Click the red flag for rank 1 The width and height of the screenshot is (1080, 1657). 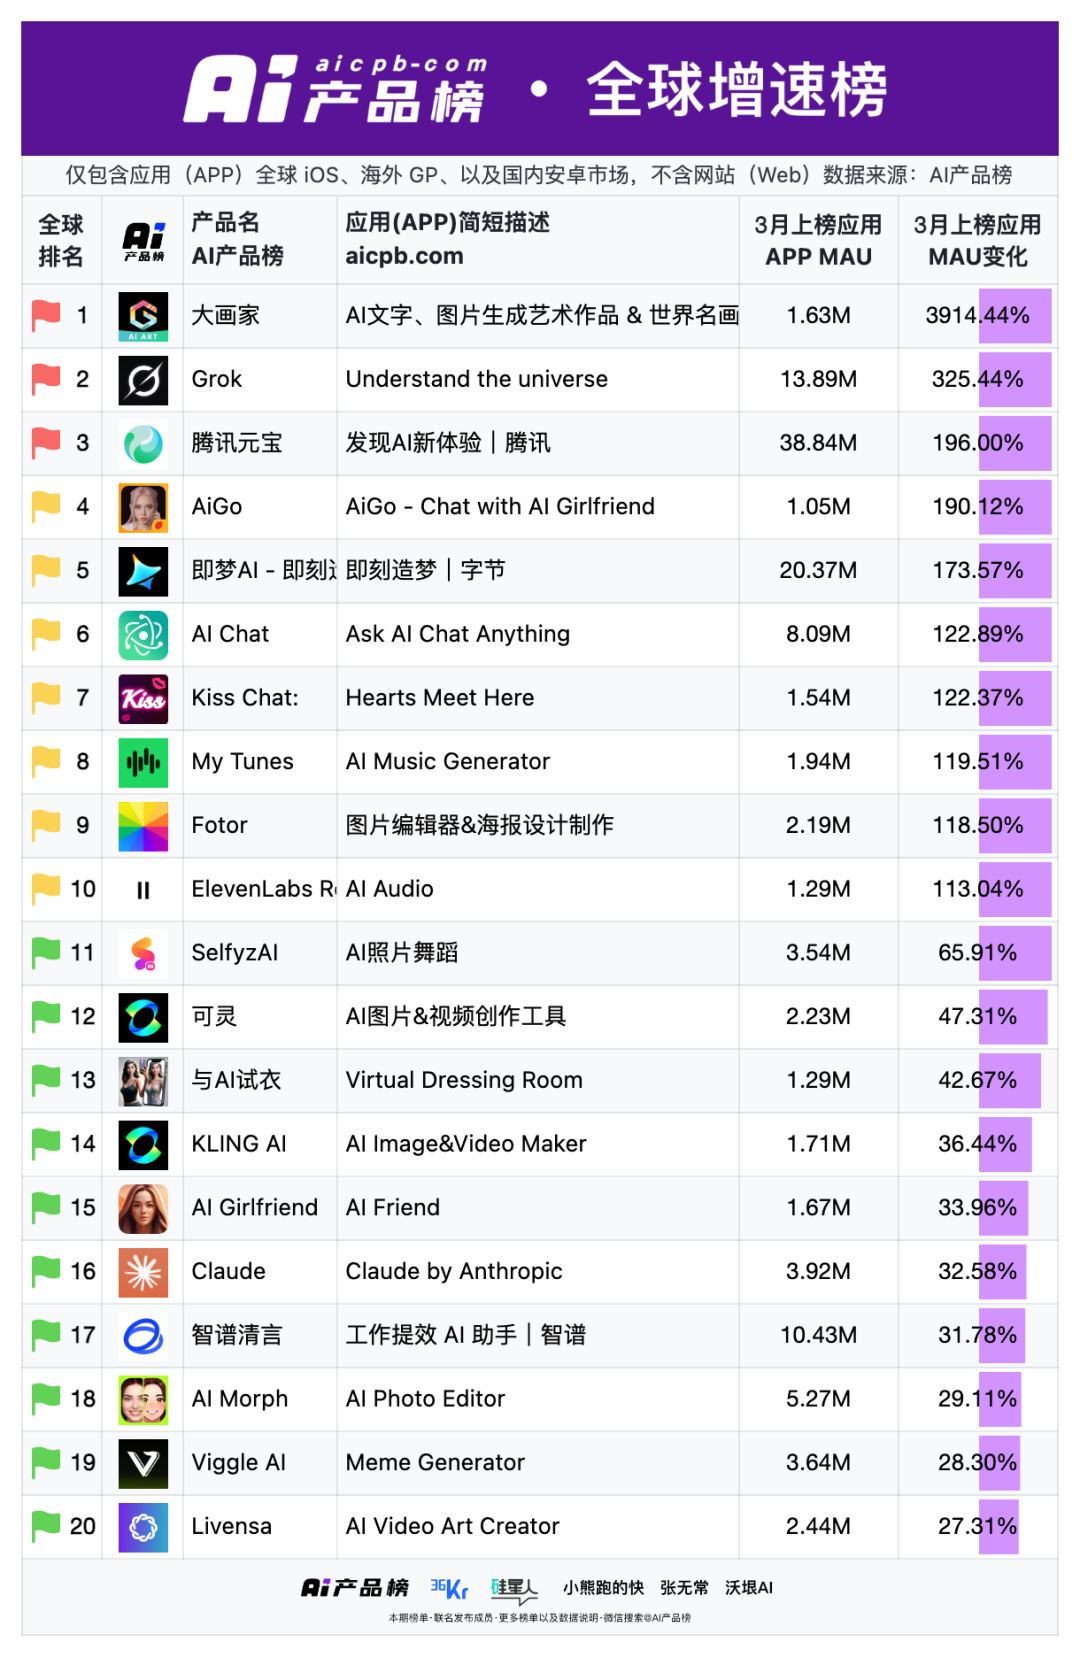(x=46, y=316)
